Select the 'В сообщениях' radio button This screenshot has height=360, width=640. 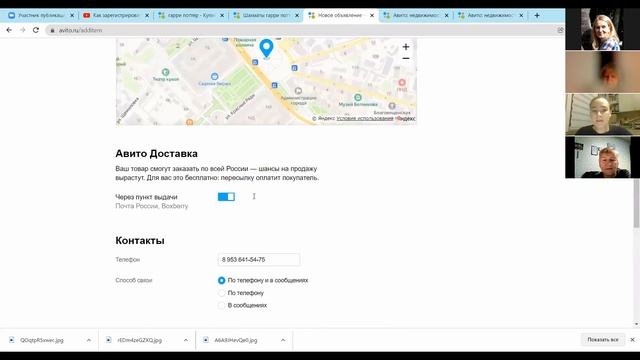(x=222, y=305)
